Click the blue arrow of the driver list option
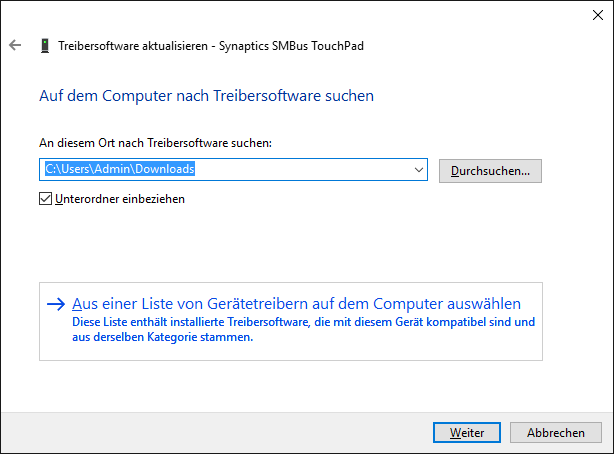The image size is (614, 454). 56,305
